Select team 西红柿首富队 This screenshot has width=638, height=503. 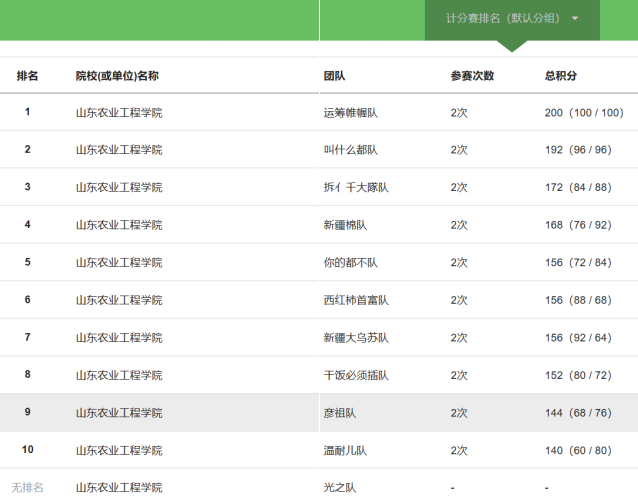[x=355, y=300]
